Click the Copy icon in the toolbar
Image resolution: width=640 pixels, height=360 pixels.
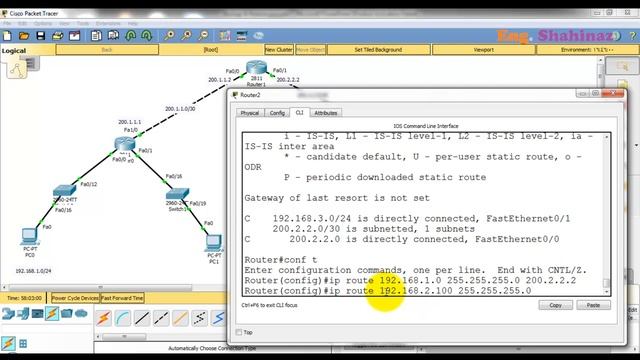pyautogui.click(x=96, y=36)
